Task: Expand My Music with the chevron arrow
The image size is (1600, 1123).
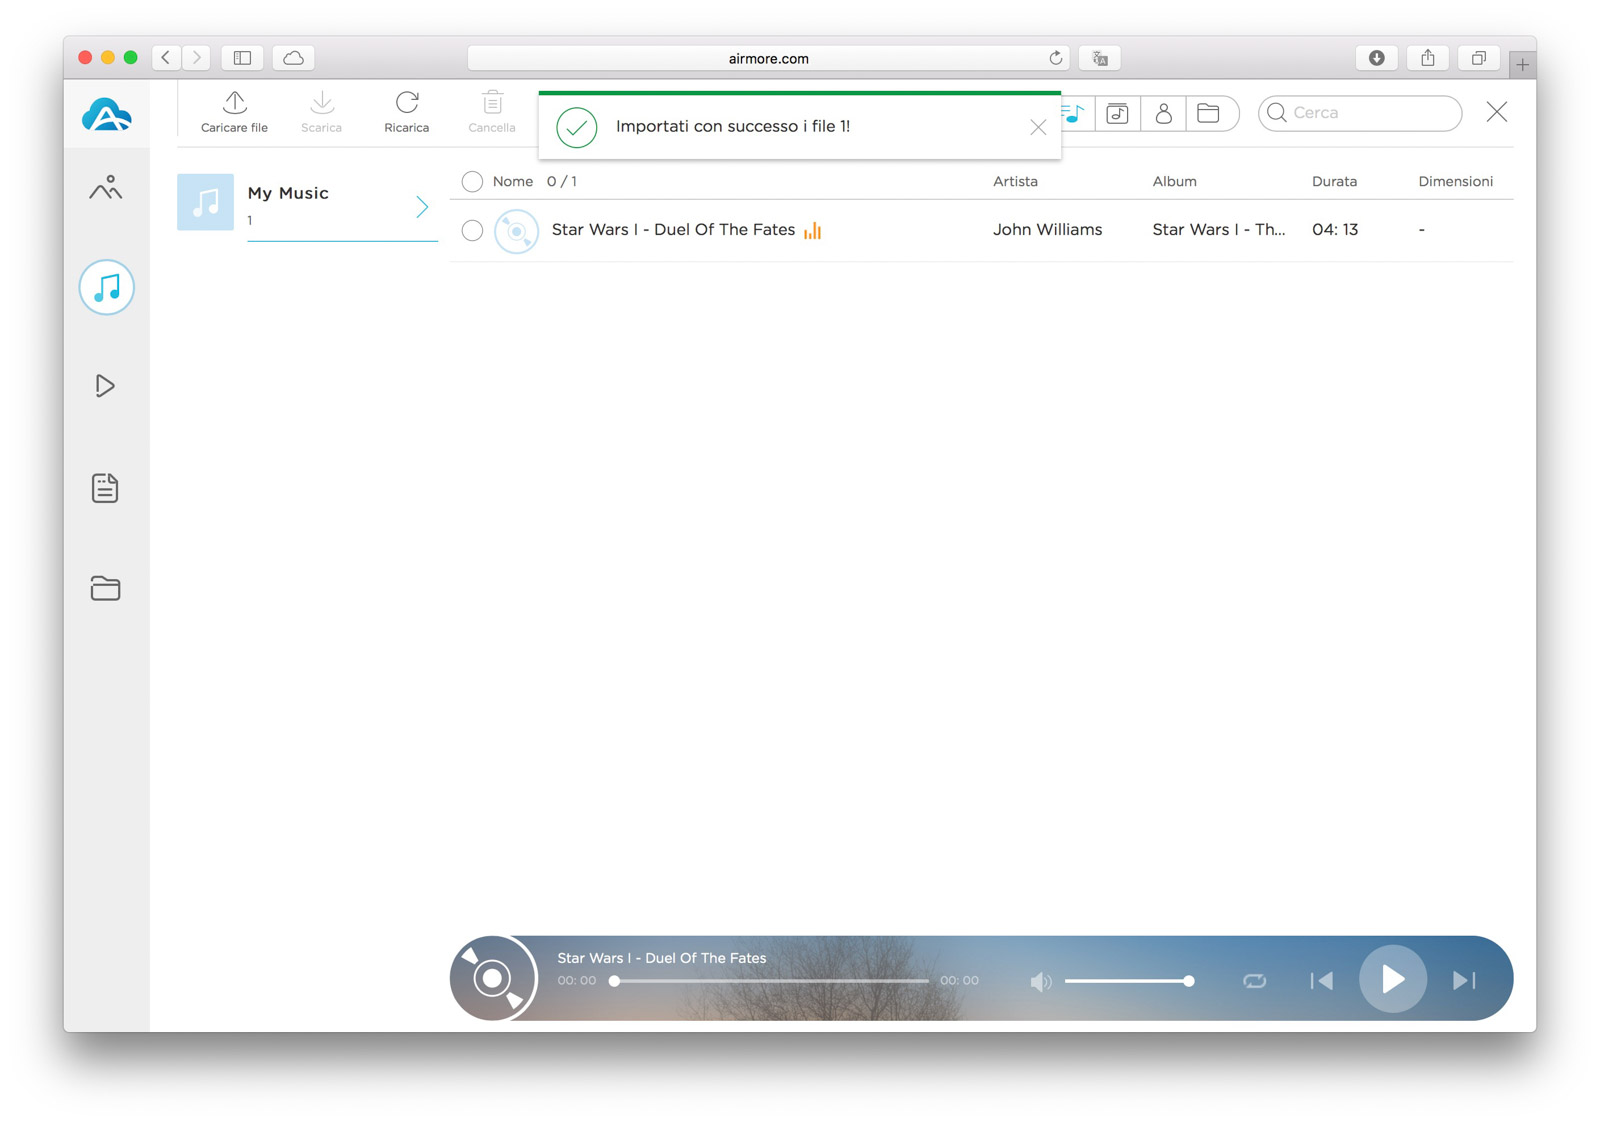Action: 422,207
